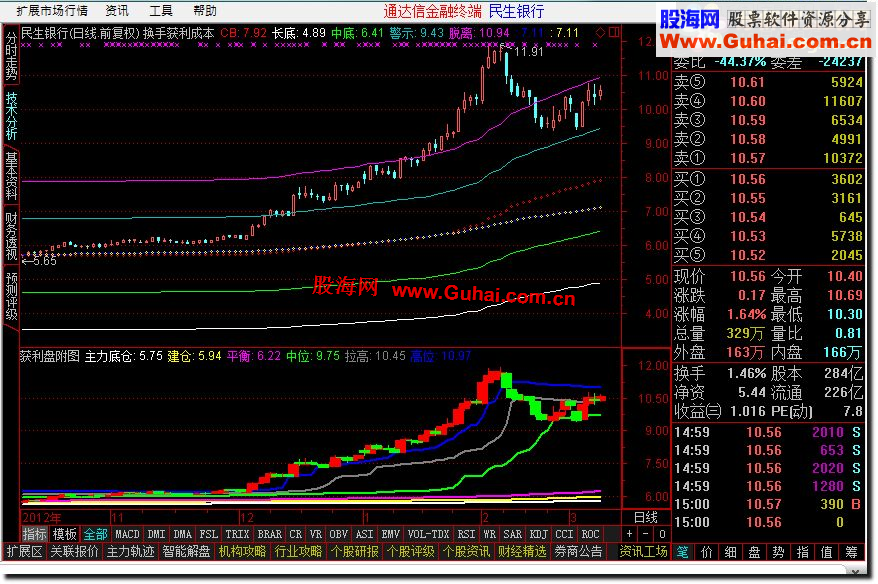This screenshot has height=584, width=878.
Task: Select the 筹 tab
Action: coord(851,552)
